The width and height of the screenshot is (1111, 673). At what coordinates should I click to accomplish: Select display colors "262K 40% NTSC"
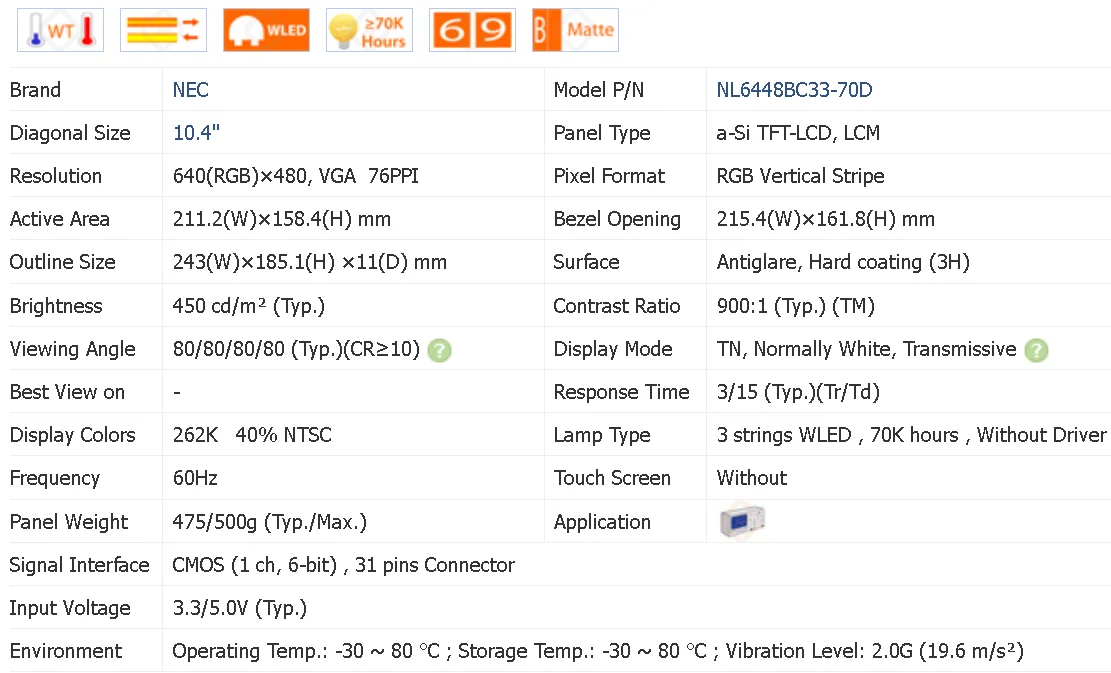(252, 435)
